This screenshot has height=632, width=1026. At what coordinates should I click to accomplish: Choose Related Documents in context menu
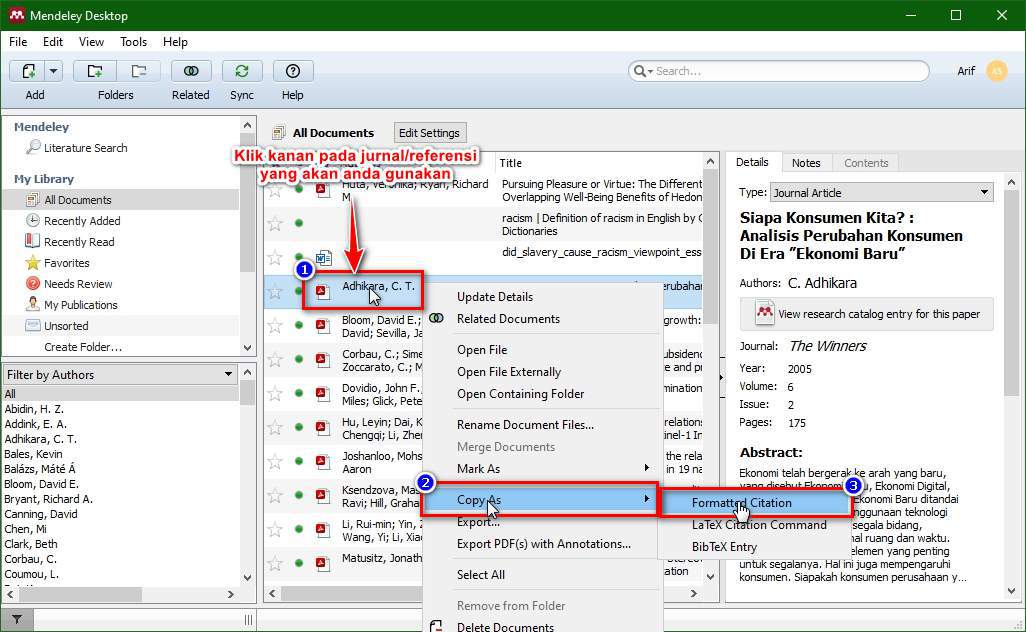pyautogui.click(x=508, y=319)
